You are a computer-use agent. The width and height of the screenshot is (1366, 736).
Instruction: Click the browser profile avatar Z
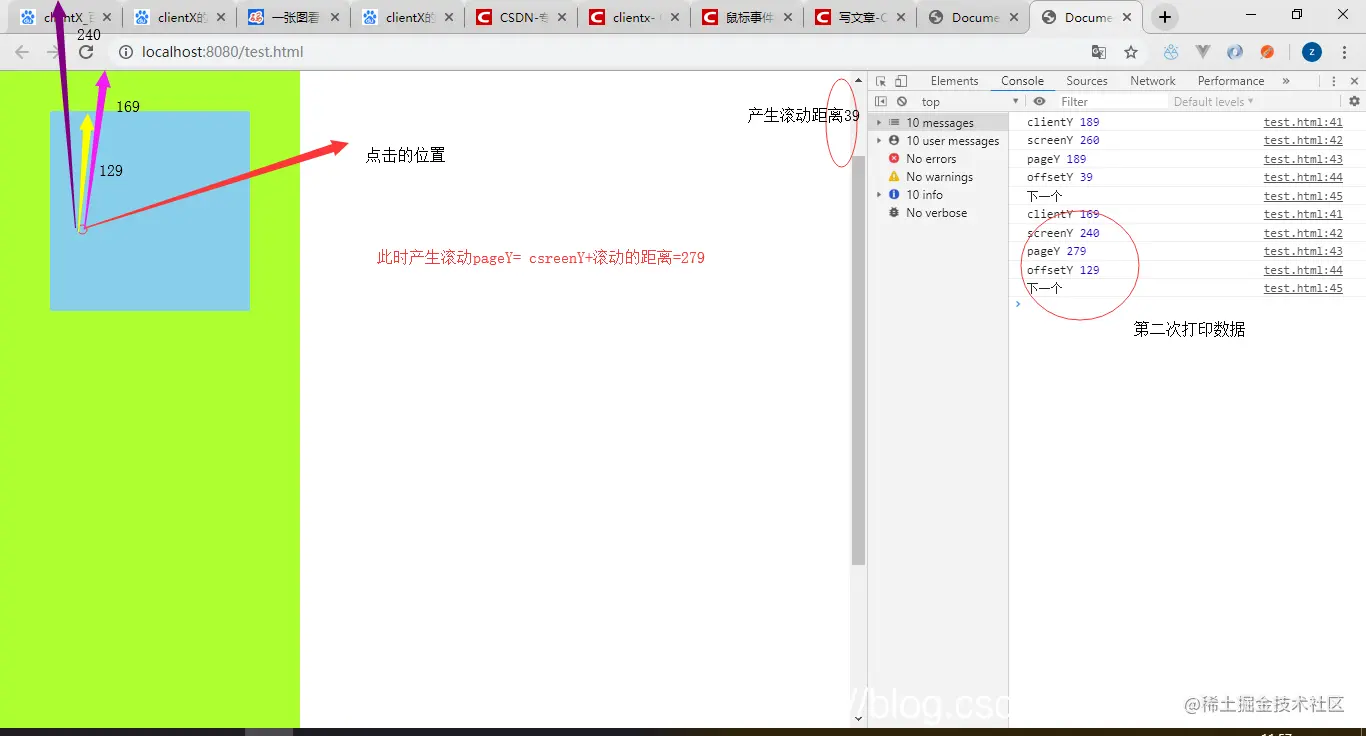tap(1311, 51)
